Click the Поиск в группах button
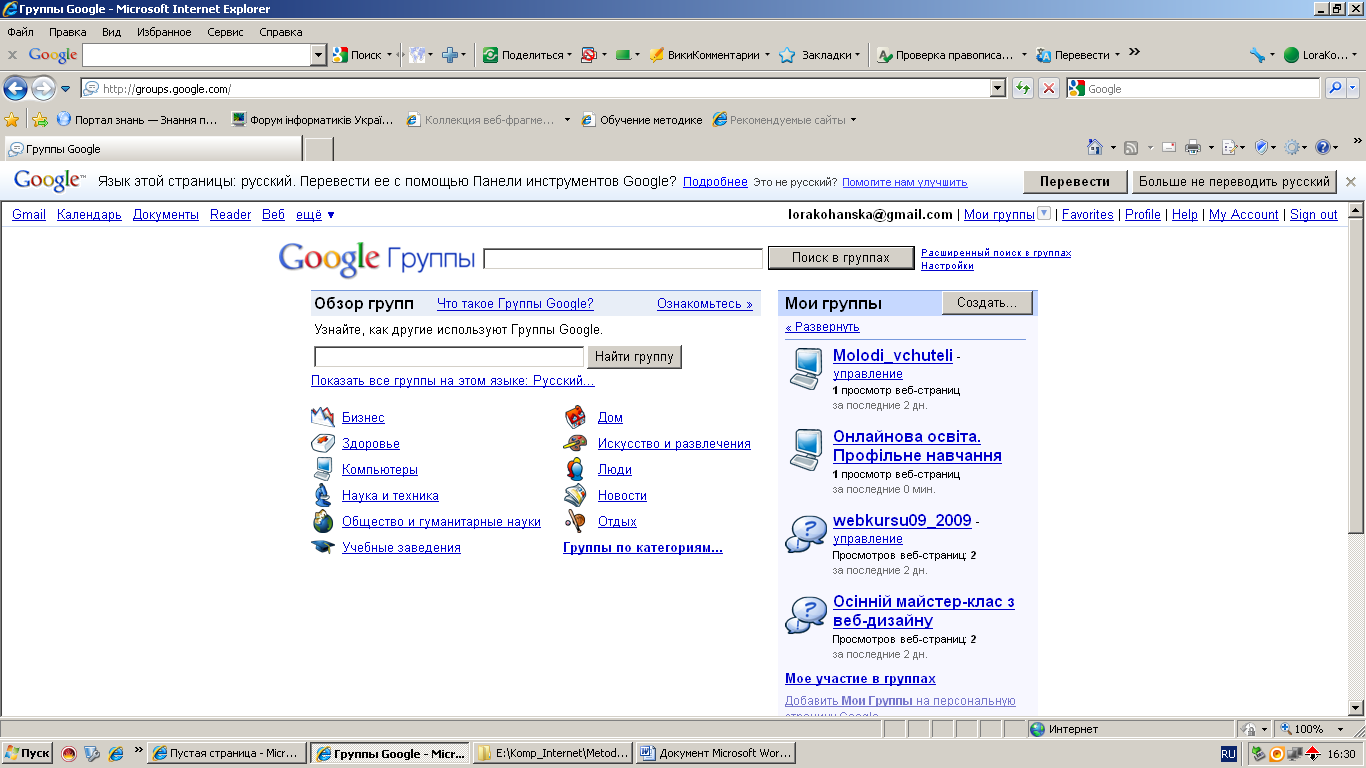The width and height of the screenshot is (1366, 768). click(841, 258)
